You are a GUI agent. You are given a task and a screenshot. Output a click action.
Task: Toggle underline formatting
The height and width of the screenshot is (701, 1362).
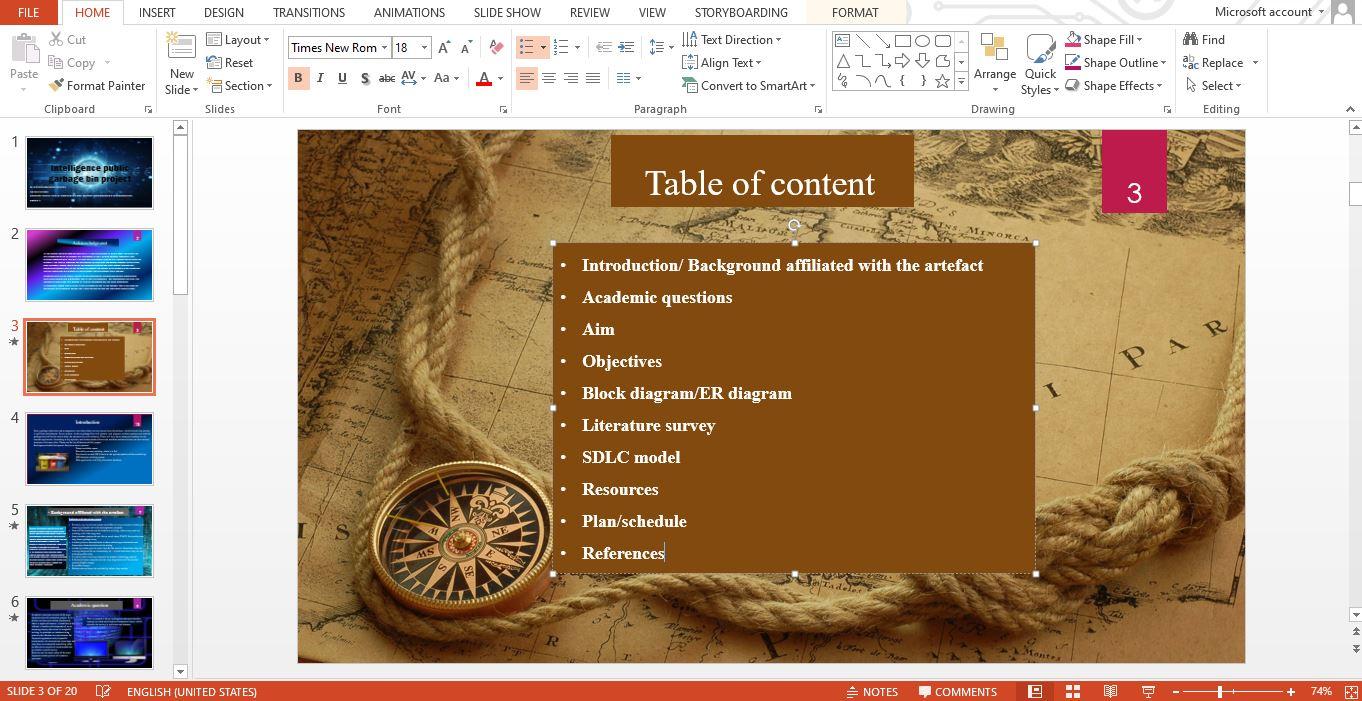coord(341,78)
